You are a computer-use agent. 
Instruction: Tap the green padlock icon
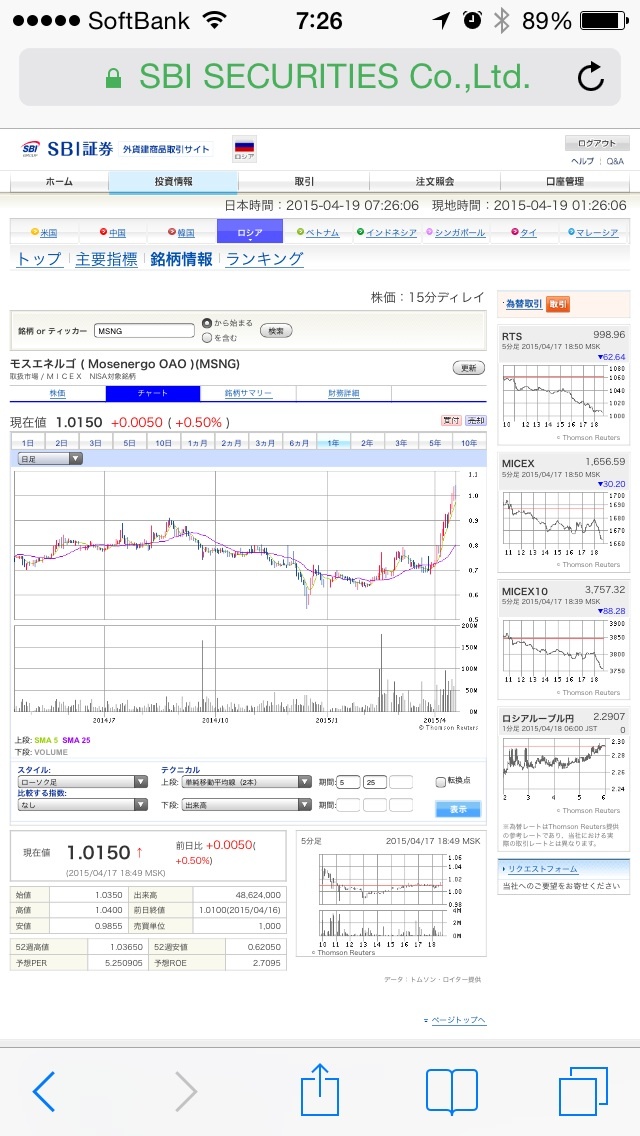[x=113, y=78]
